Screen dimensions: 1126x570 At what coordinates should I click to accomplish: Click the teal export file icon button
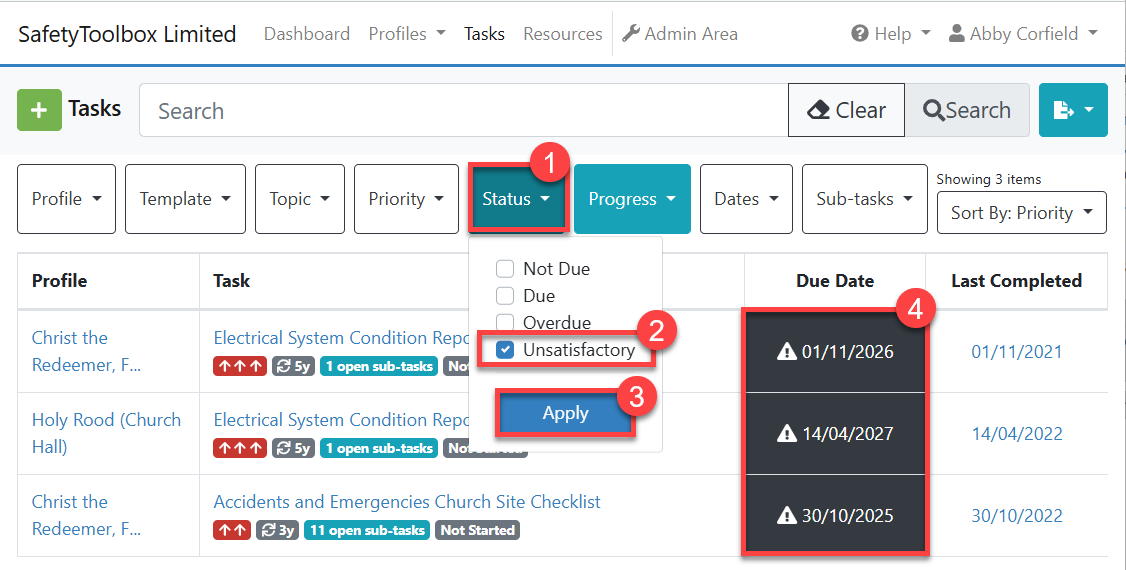[1064, 110]
